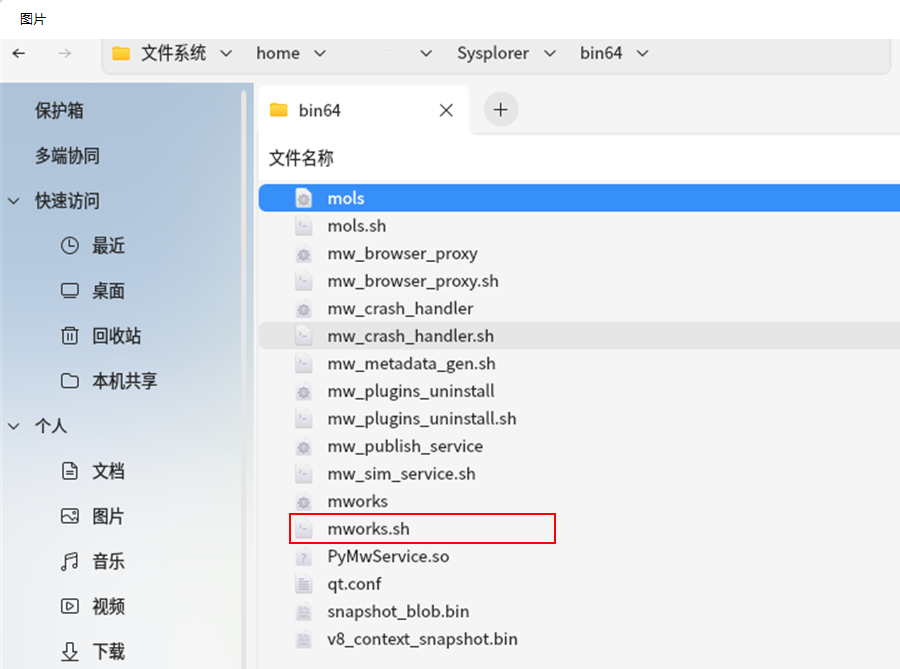Select the qt.conf file
900x669 pixels.
pos(354,584)
